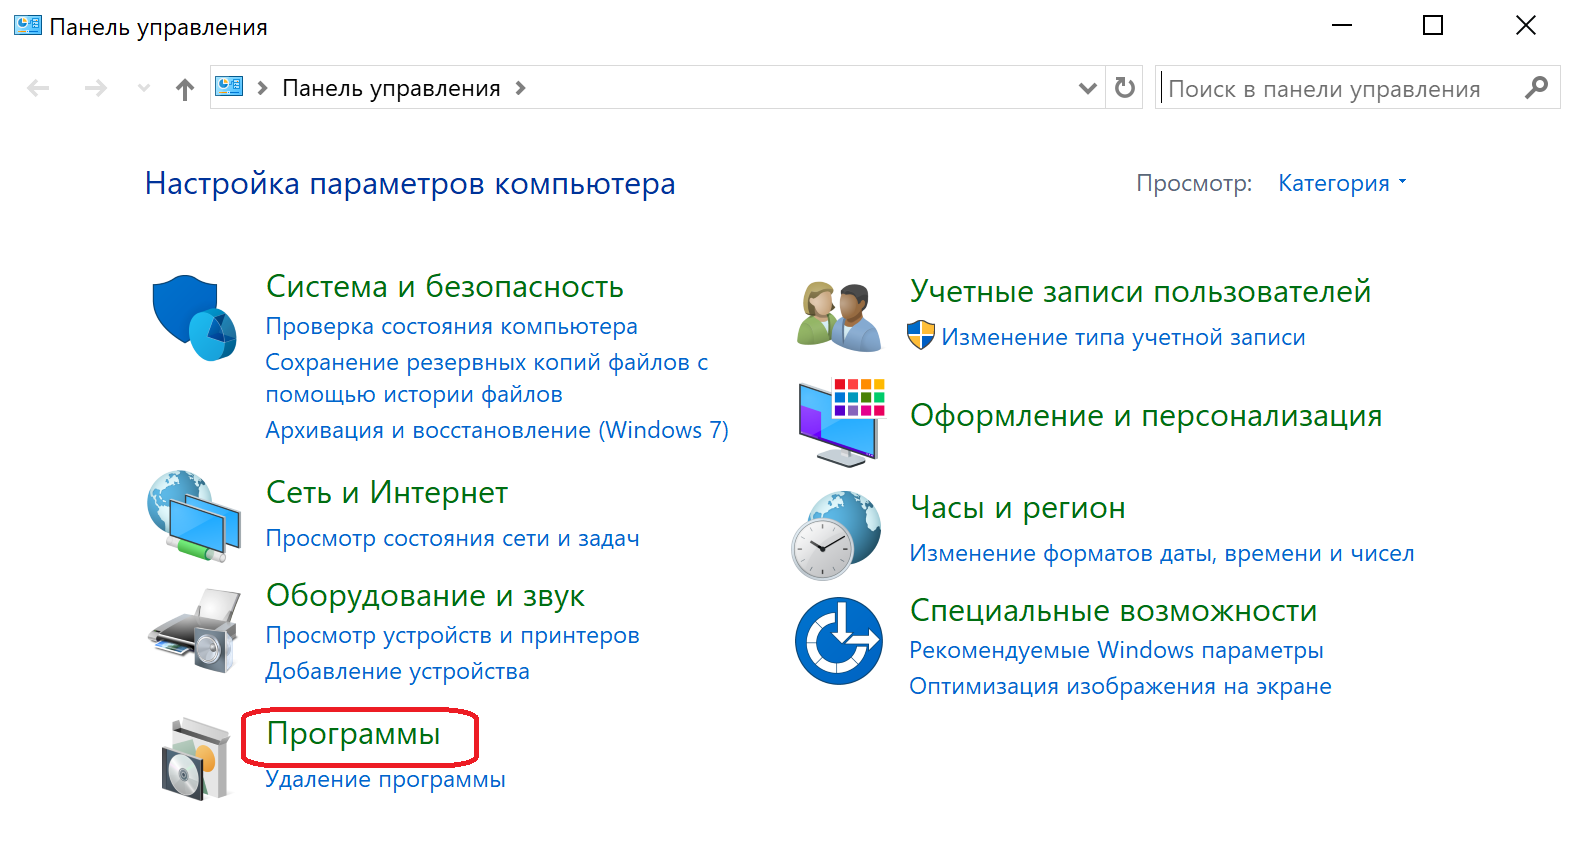This screenshot has width=1571, height=863.
Task: Open the Категория view-by dropdown
Action: [1342, 183]
